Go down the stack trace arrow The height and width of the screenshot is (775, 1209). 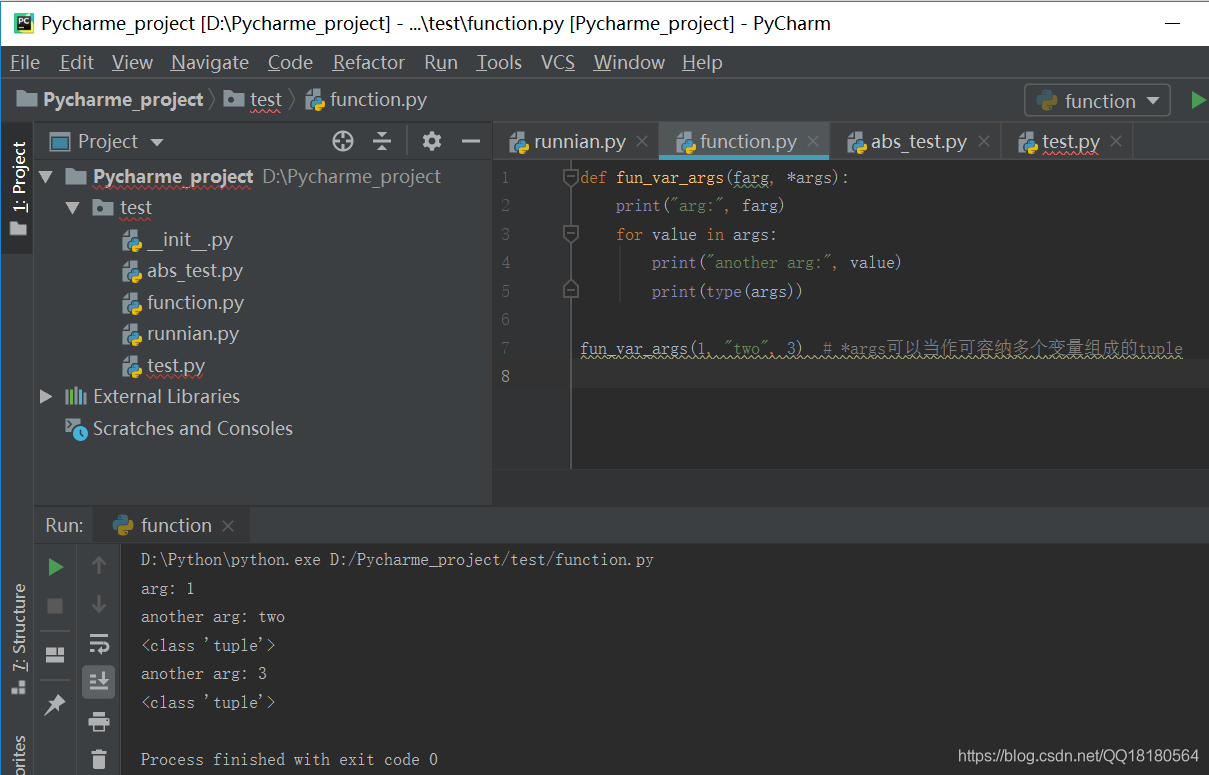tap(98, 604)
